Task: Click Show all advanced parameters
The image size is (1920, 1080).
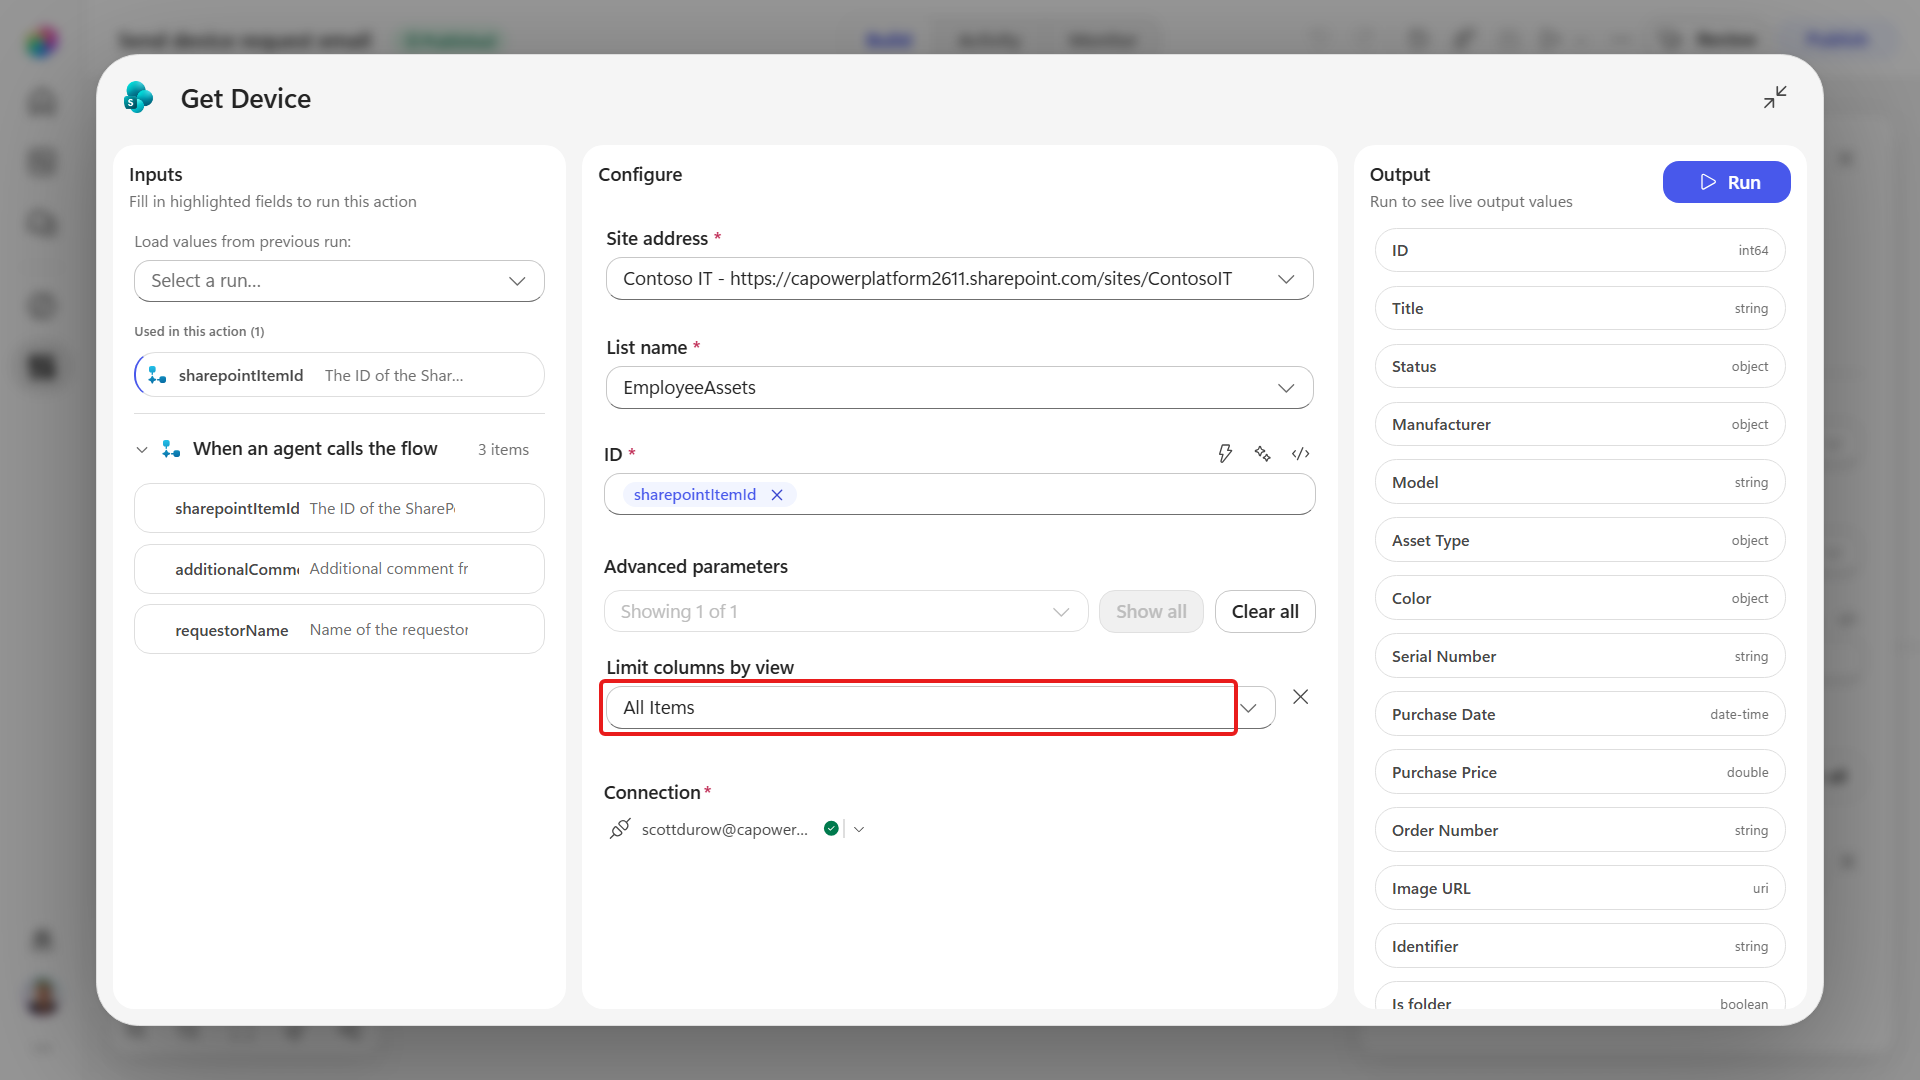Action: tap(1151, 611)
